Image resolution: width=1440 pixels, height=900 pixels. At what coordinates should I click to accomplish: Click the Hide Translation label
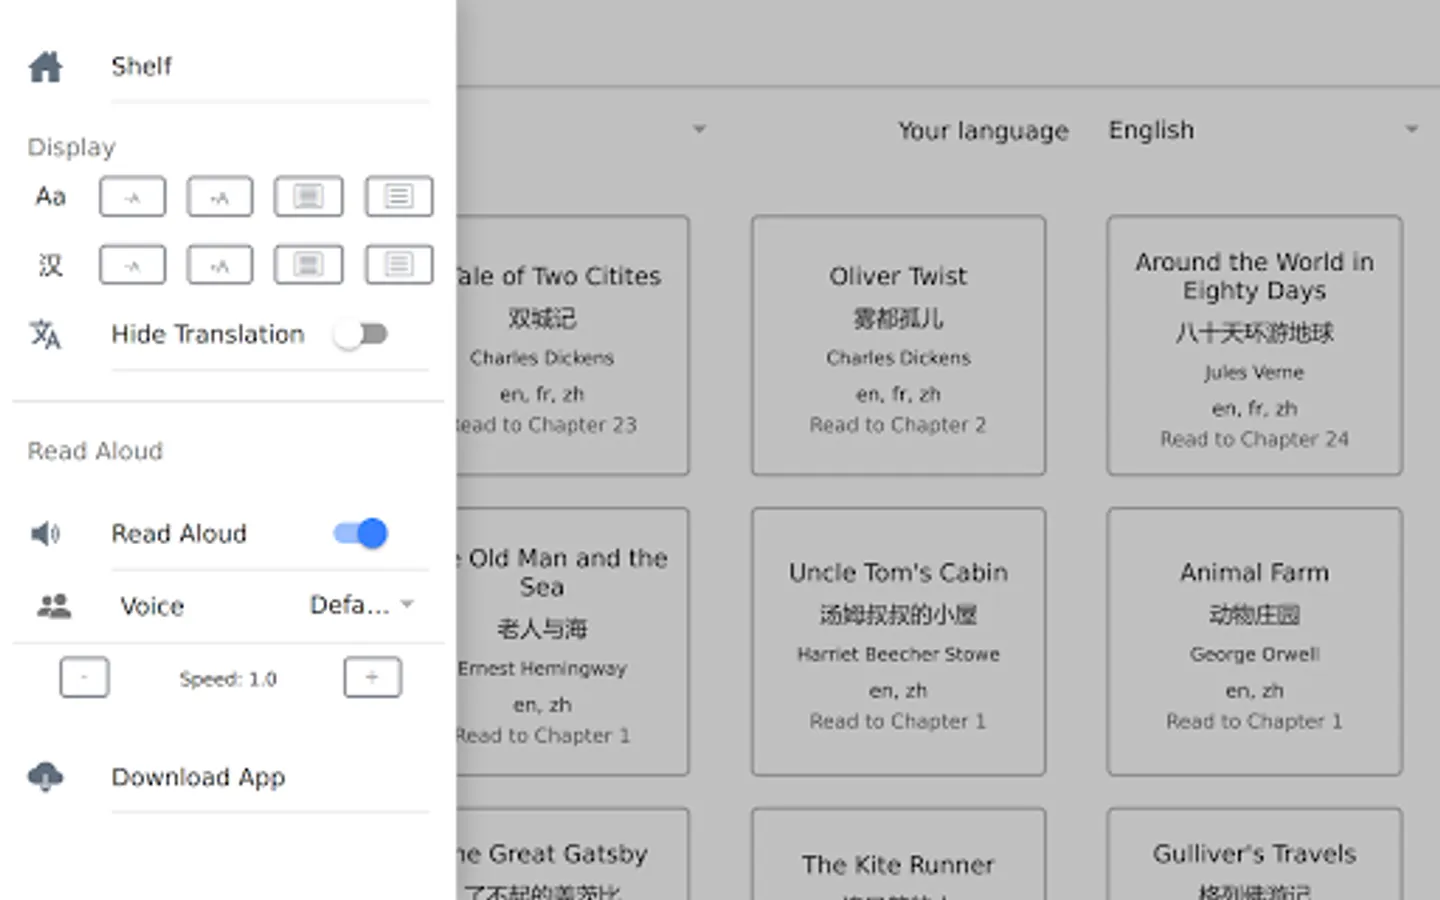pos(208,334)
